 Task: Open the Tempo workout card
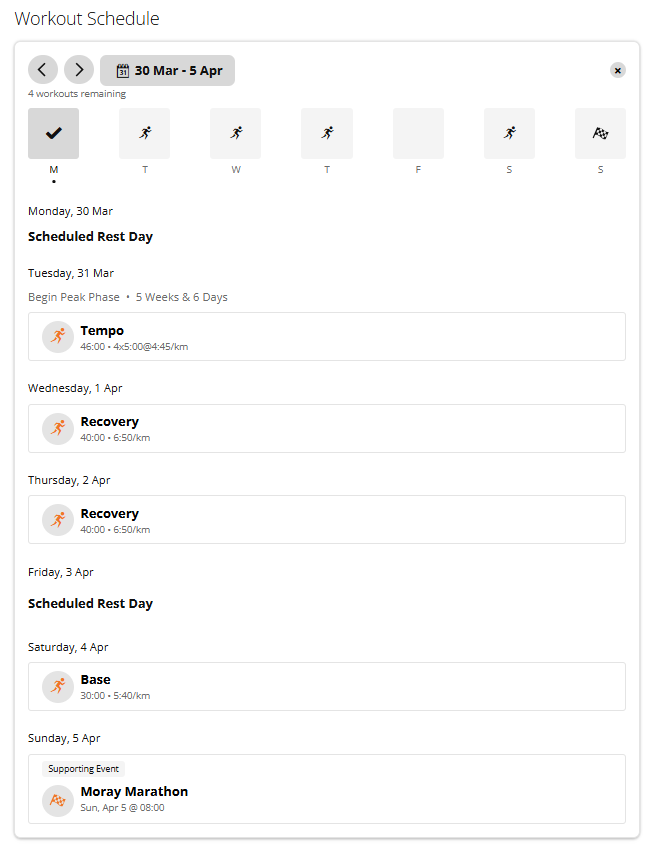click(x=327, y=336)
